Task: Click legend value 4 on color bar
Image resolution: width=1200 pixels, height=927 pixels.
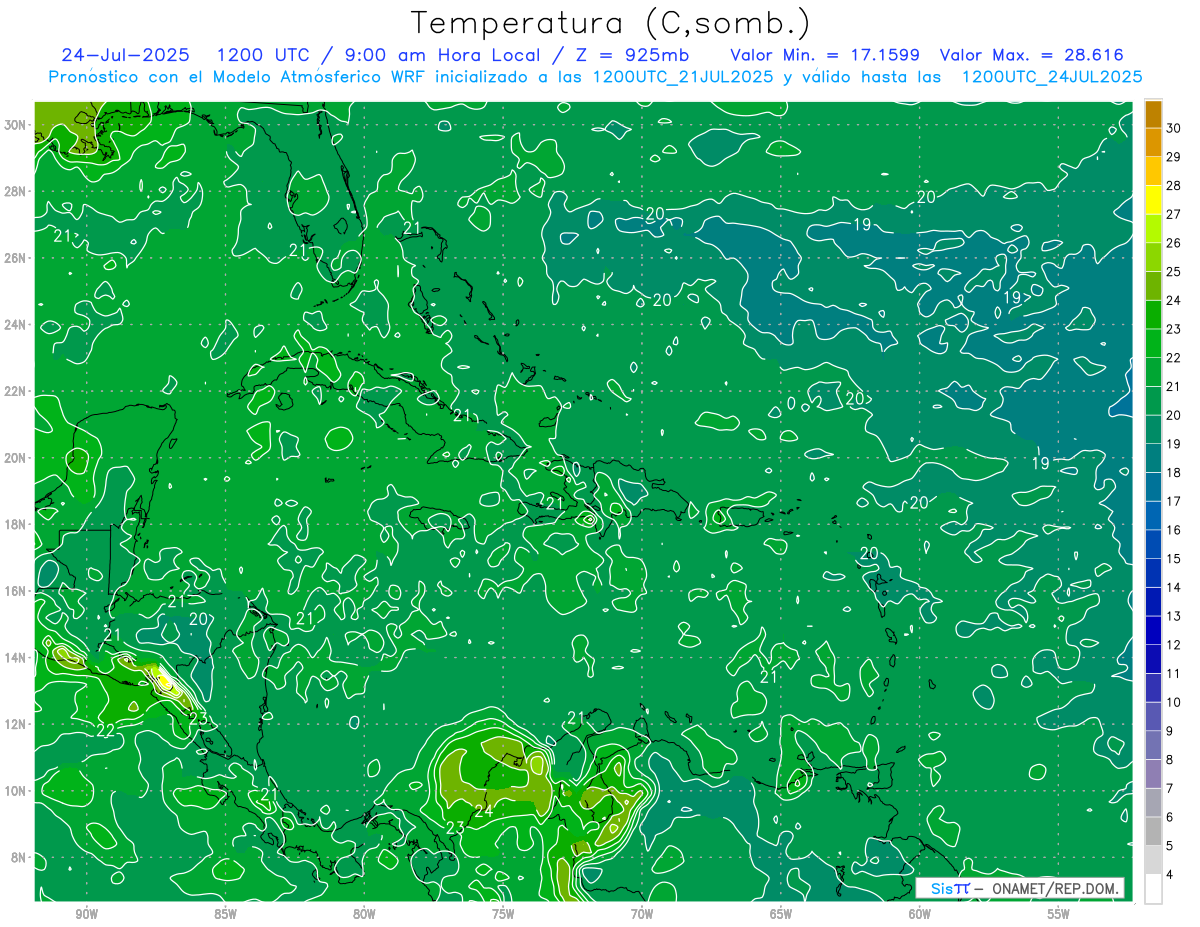Action: pos(1170,875)
